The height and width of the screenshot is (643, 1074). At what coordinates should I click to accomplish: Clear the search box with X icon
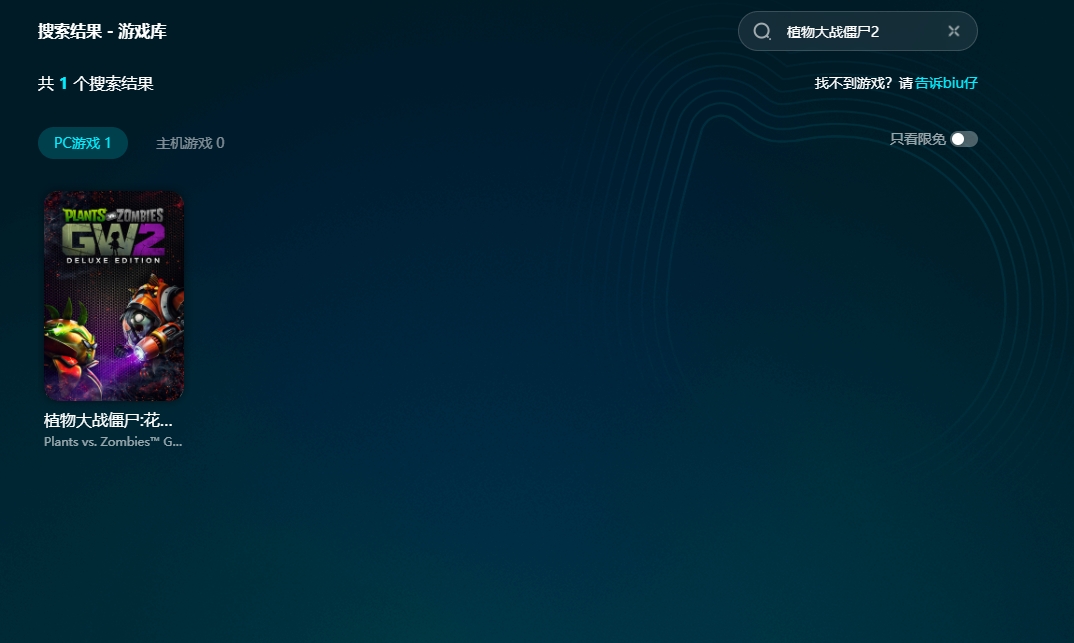click(x=953, y=31)
